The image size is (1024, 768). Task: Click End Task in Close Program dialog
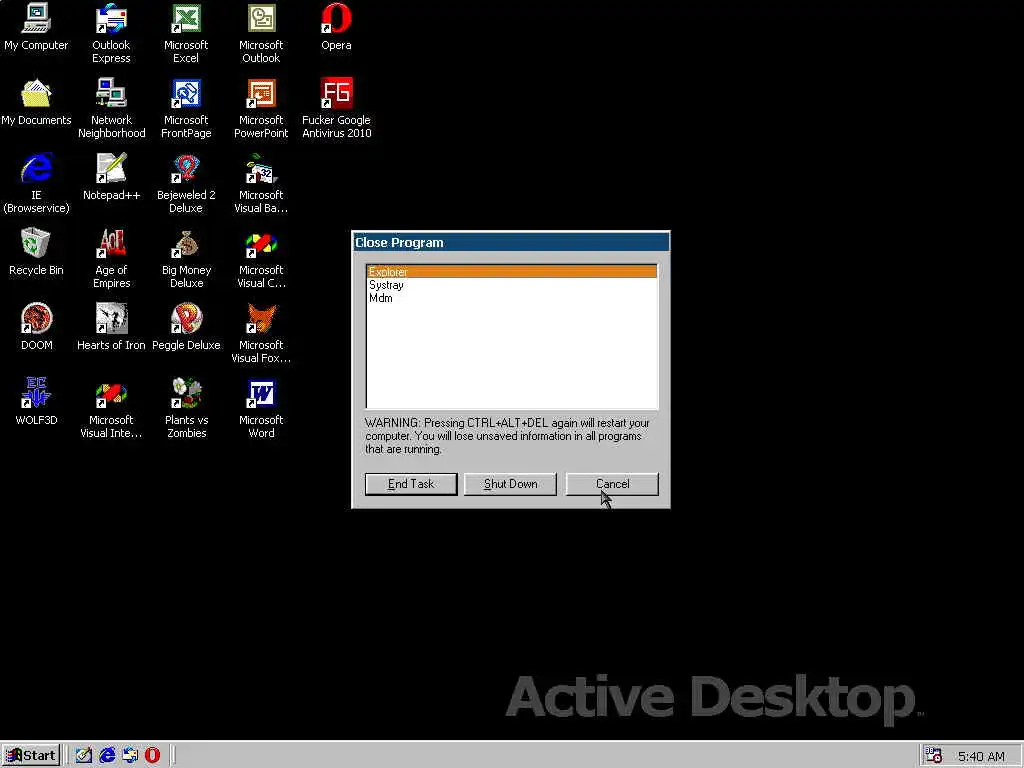tap(411, 484)
